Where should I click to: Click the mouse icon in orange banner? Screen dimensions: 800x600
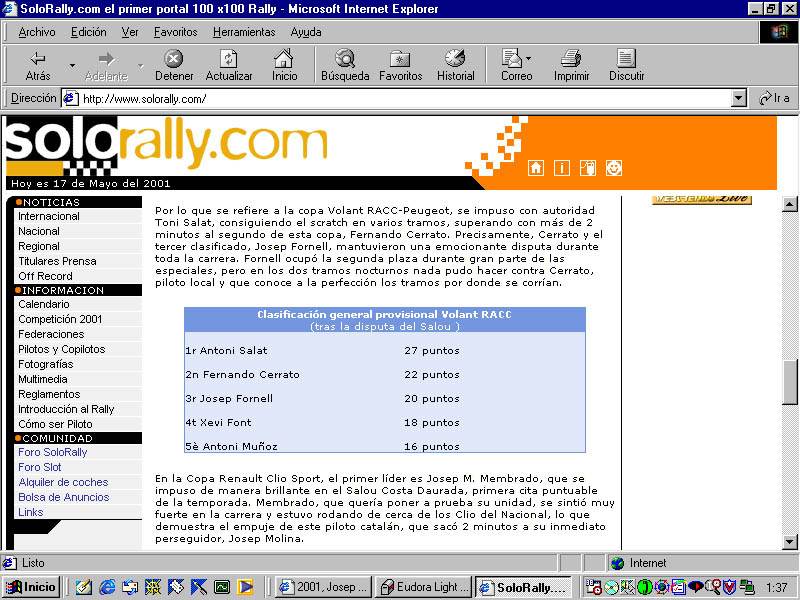click(x=588, y=168)
